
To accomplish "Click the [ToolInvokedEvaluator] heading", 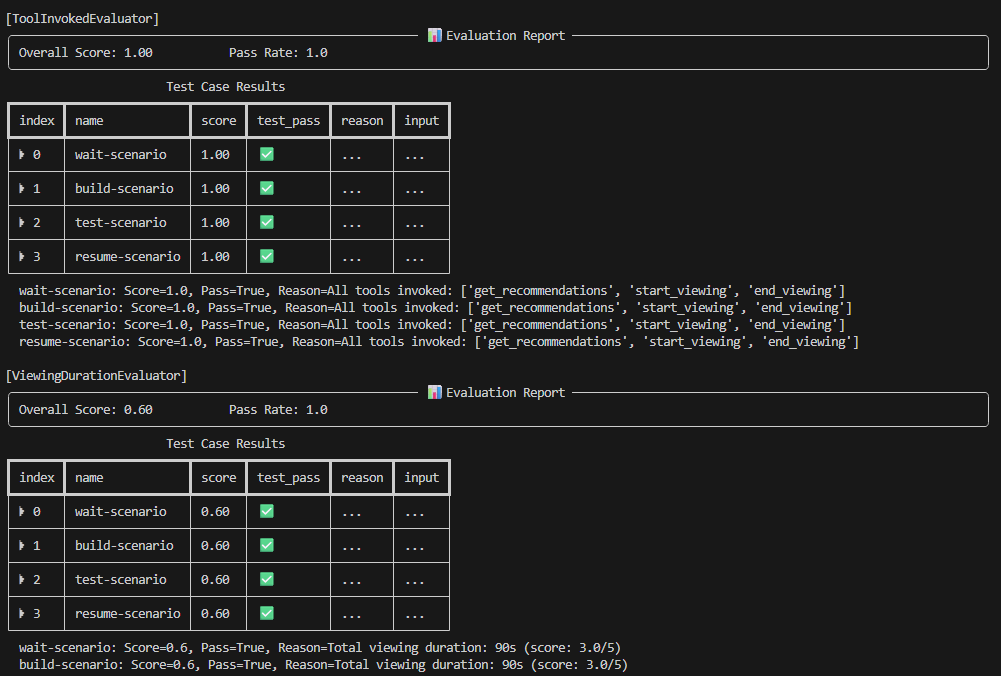I will (x=82, y=19).
